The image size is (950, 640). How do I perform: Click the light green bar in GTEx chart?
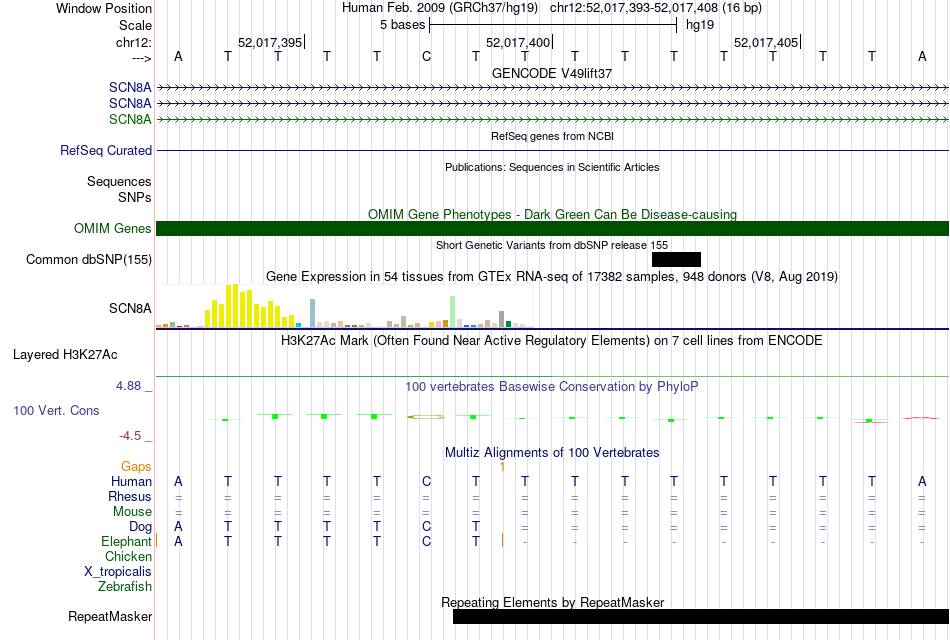point(453,312)
